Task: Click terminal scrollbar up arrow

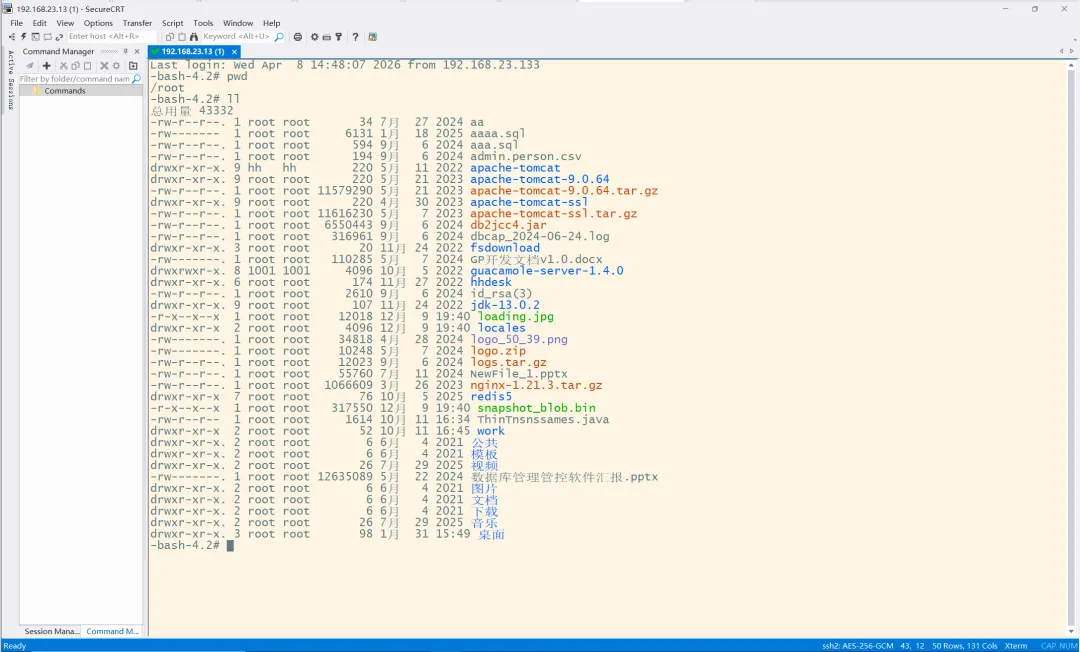Action: tap(1071, 65)
